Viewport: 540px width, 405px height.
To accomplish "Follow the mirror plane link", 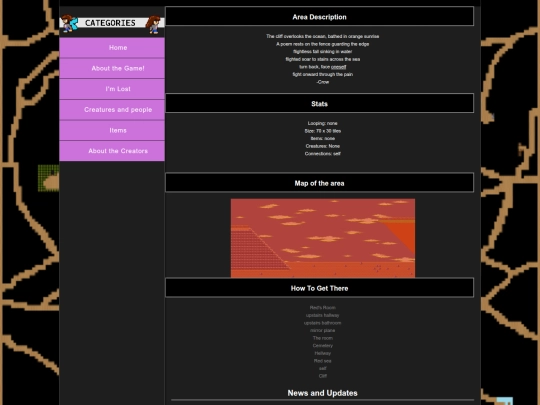I will (323, 330).
